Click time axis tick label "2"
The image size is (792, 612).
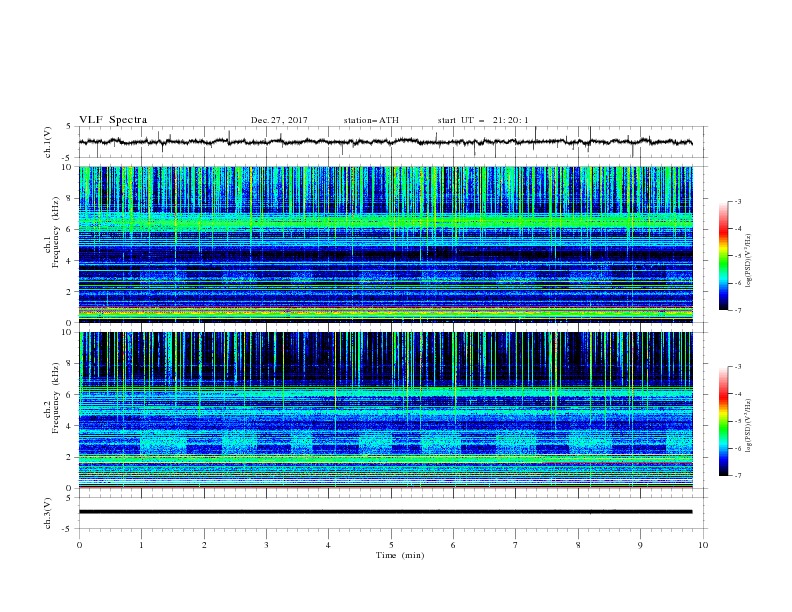tap(204, 545)
